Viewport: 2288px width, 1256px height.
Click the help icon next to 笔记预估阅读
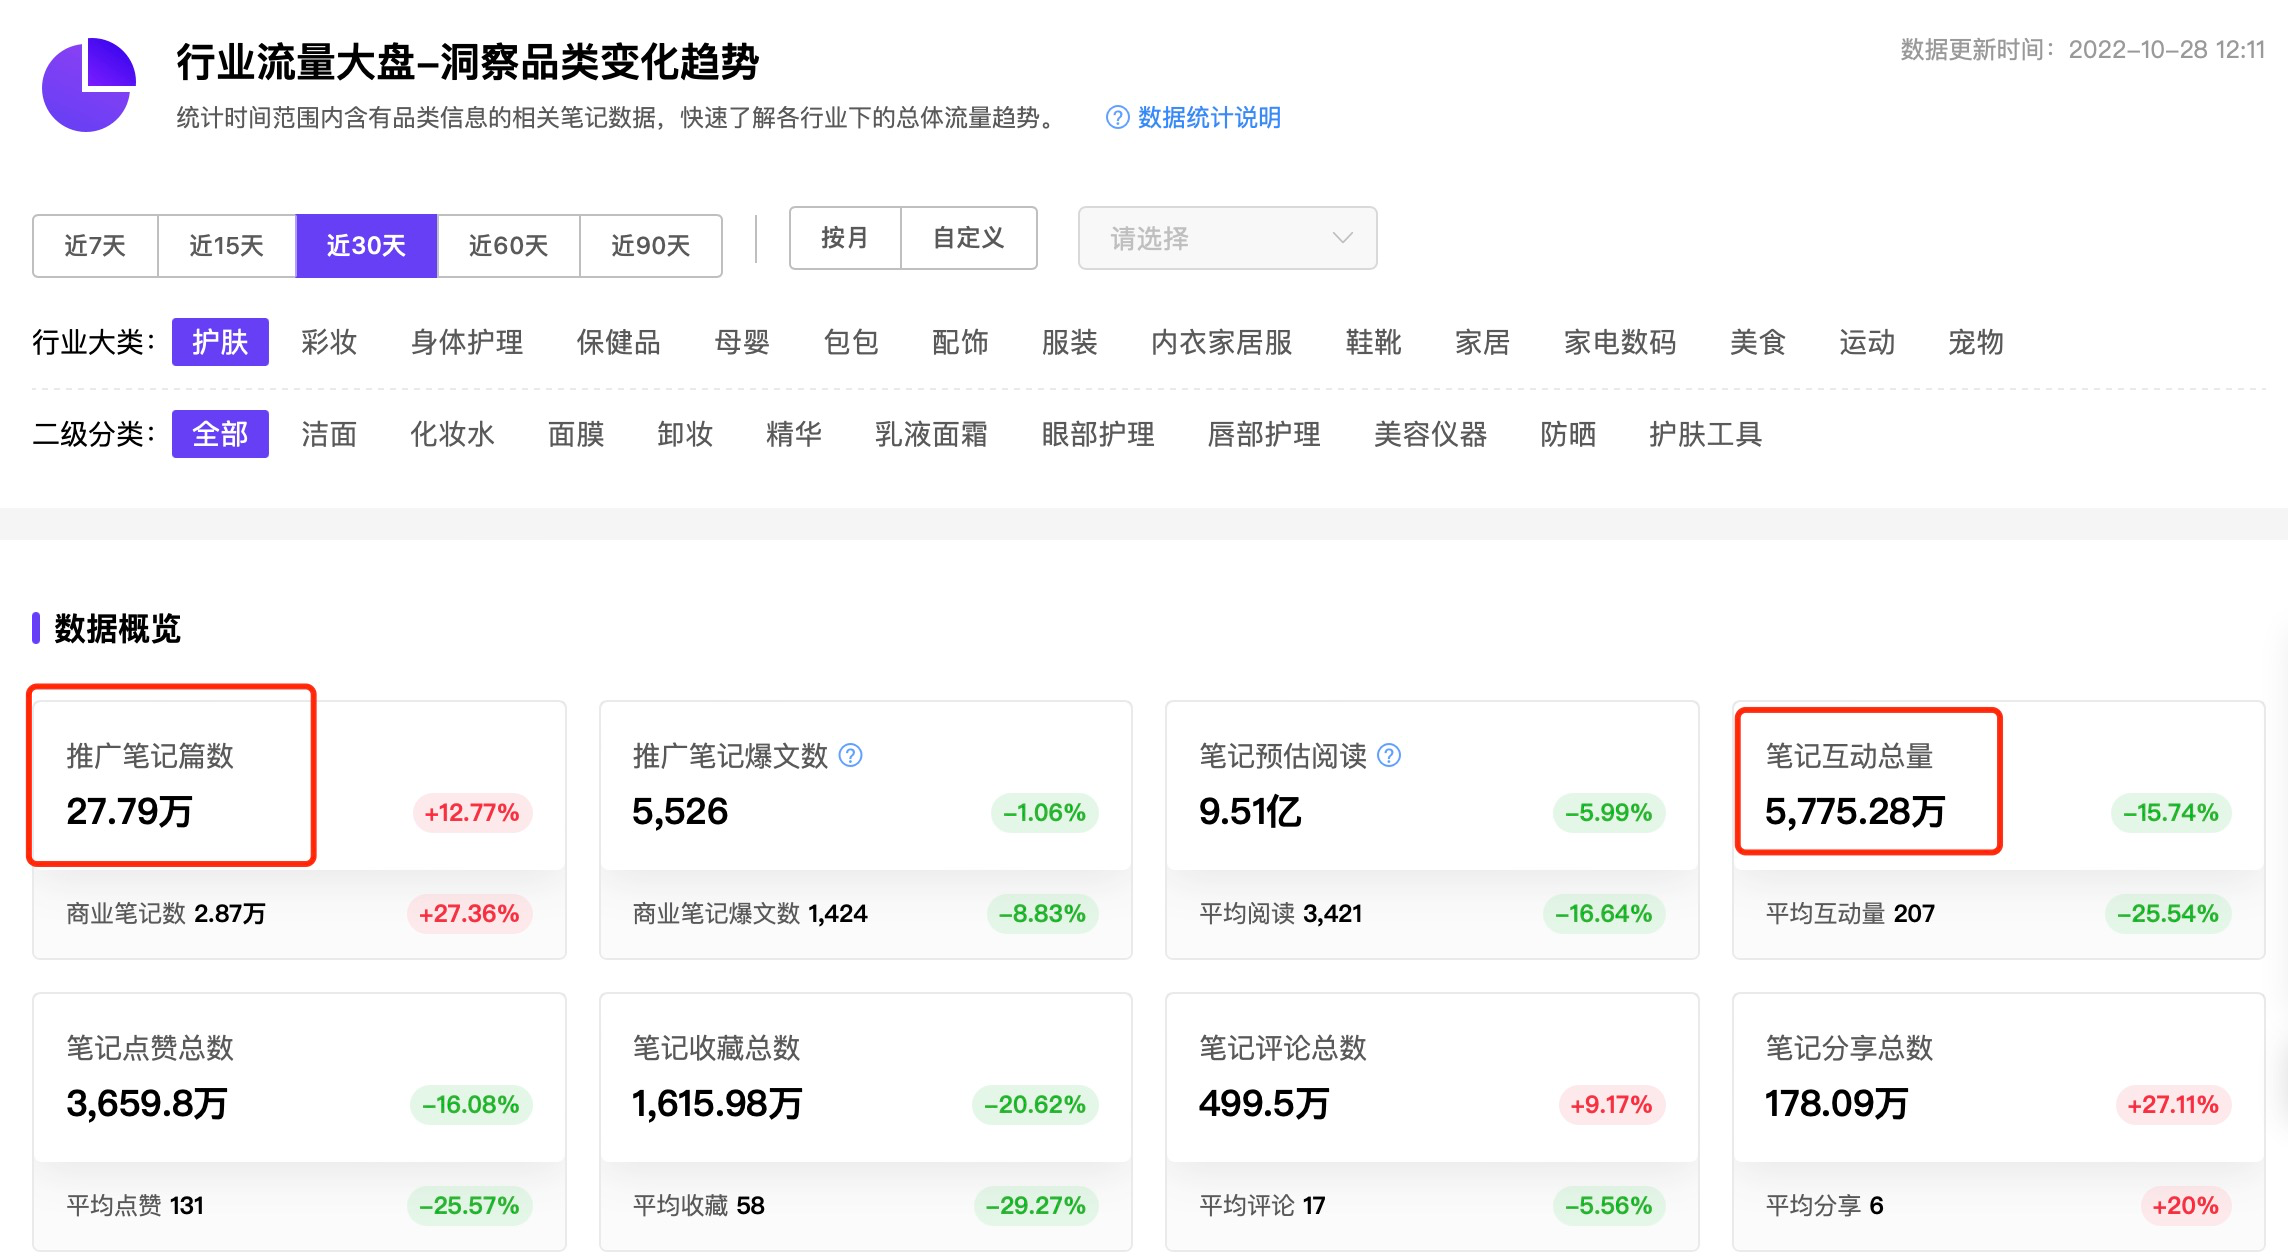(x=1389, y=755)
